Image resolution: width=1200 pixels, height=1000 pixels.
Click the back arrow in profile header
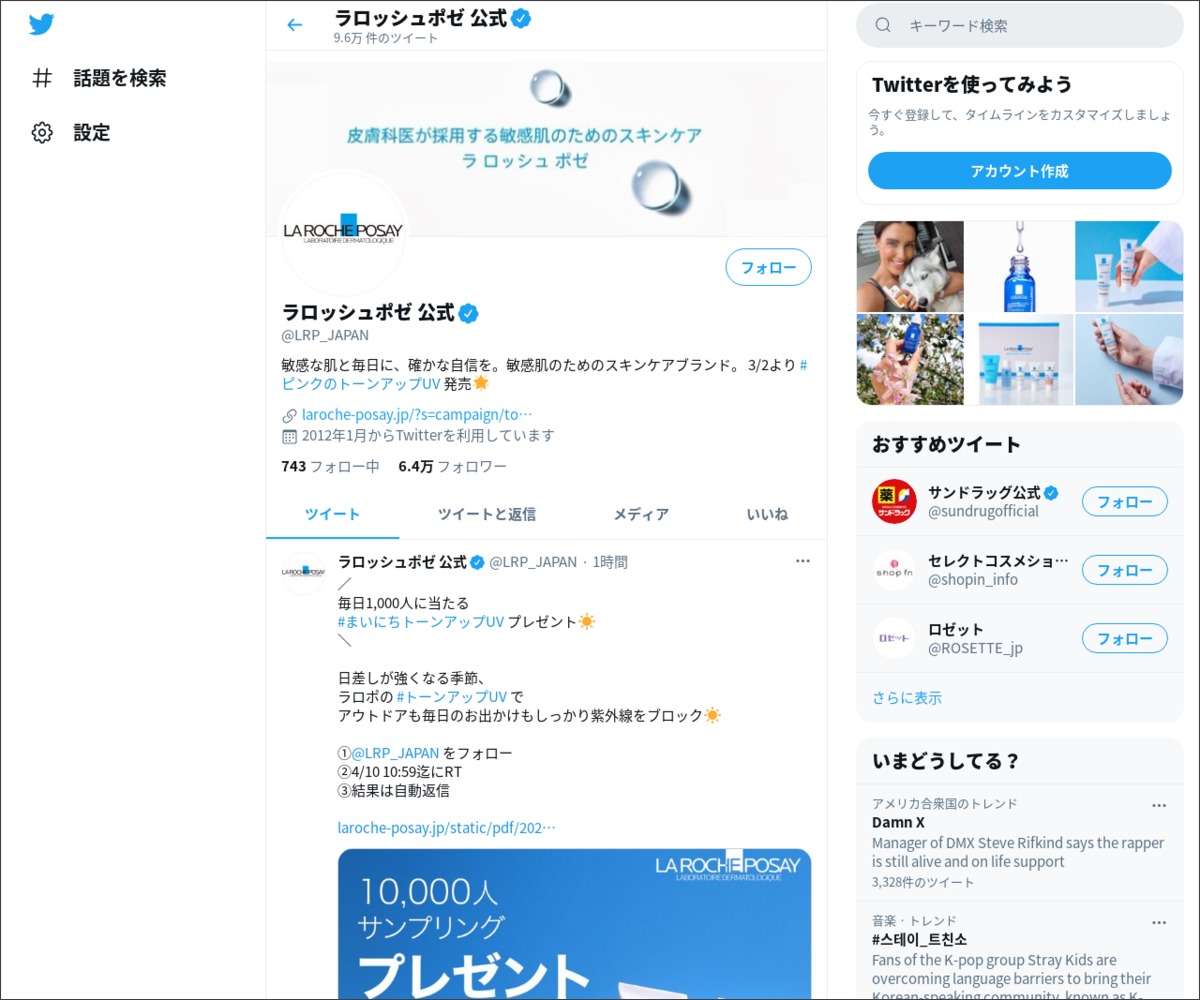pyautogui.click(x=294, y=25)
